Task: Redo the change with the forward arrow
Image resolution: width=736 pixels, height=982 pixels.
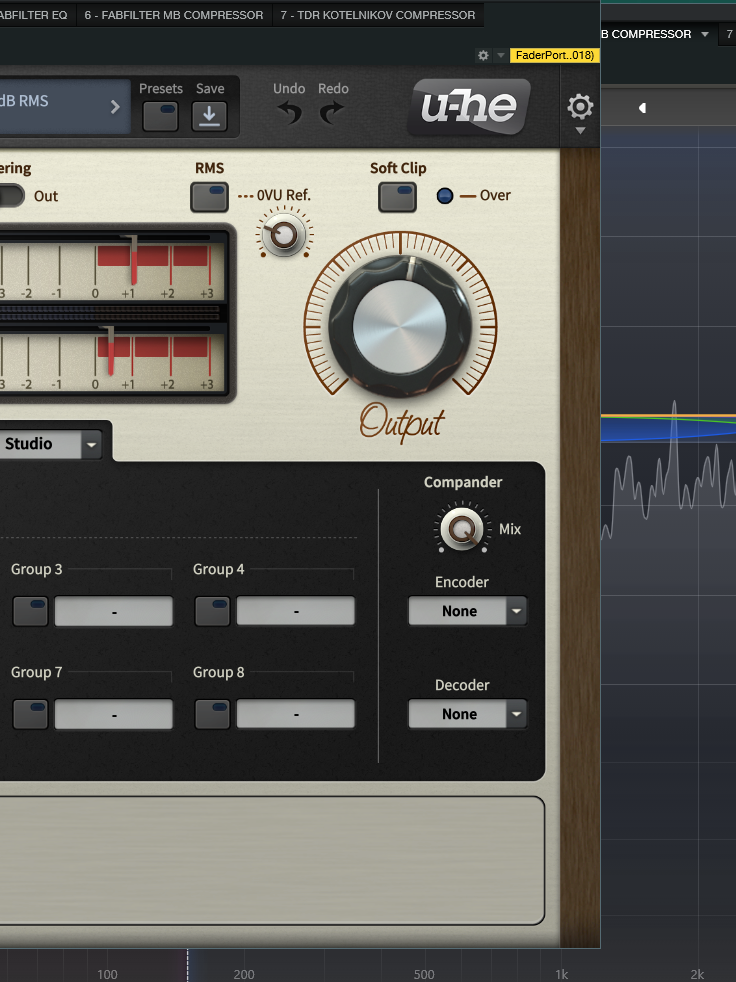Action: (x=331, y=113)
